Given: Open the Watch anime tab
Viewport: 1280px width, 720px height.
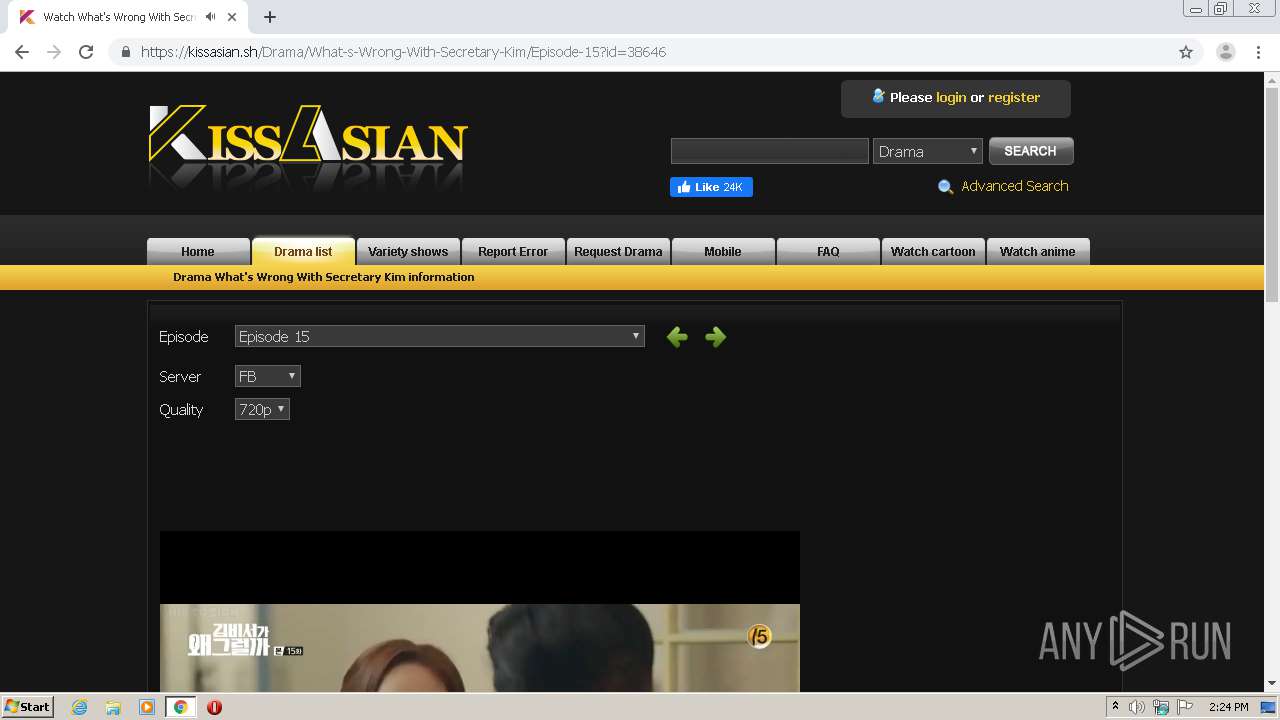Looking at the screenshot, I should click(x=1038, y=251).
